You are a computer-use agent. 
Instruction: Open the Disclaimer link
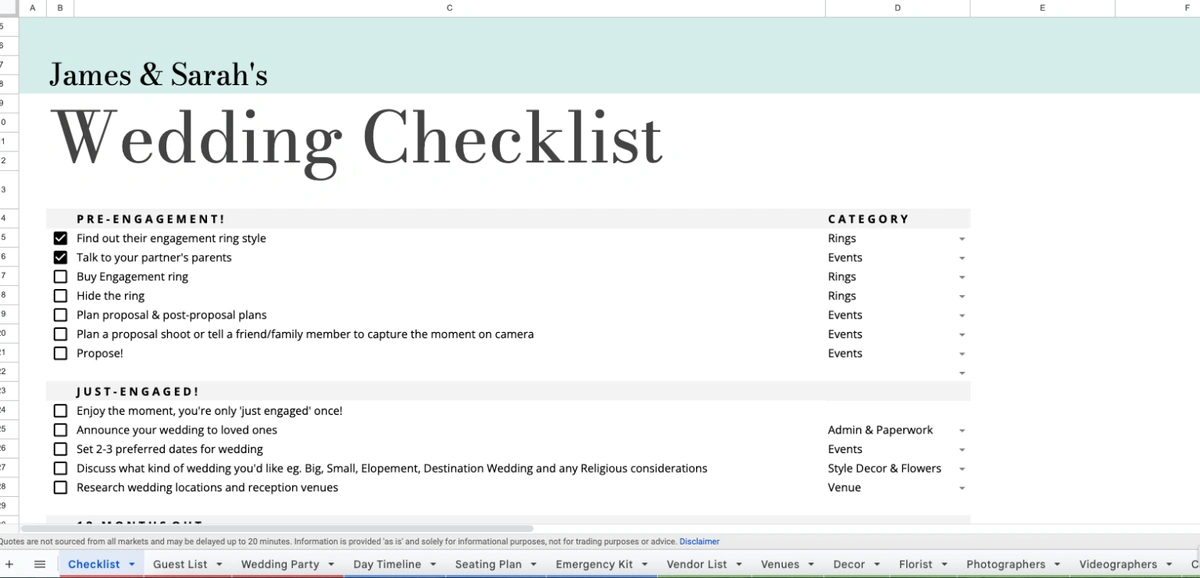coord(699,541)
